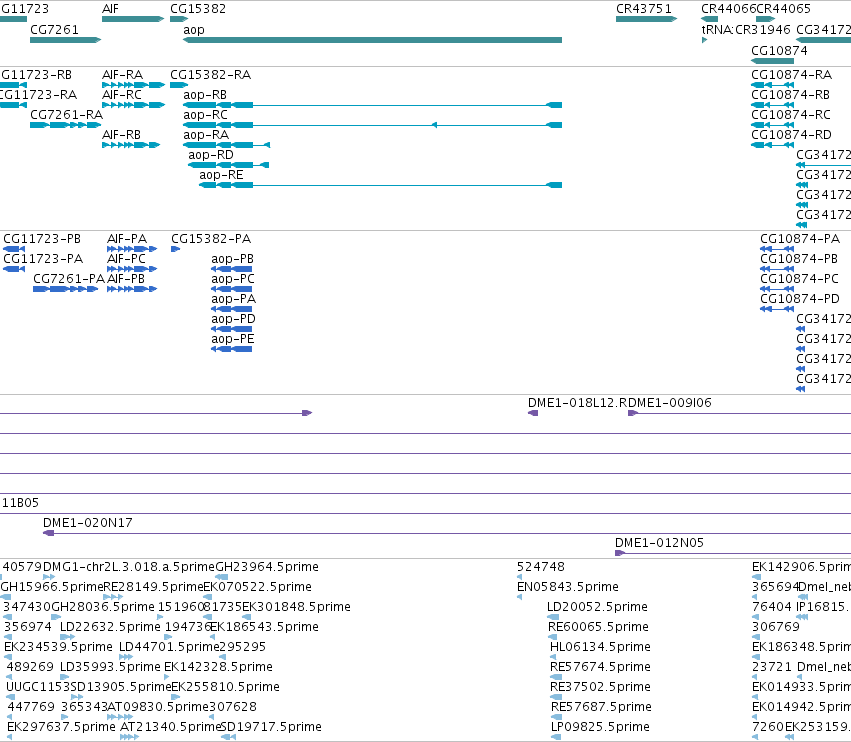Image resolution: width=851 pixels, height=742 pixels.
Task: Select the DME1-018L12.R clone end
Action: (x=533, y=413)
